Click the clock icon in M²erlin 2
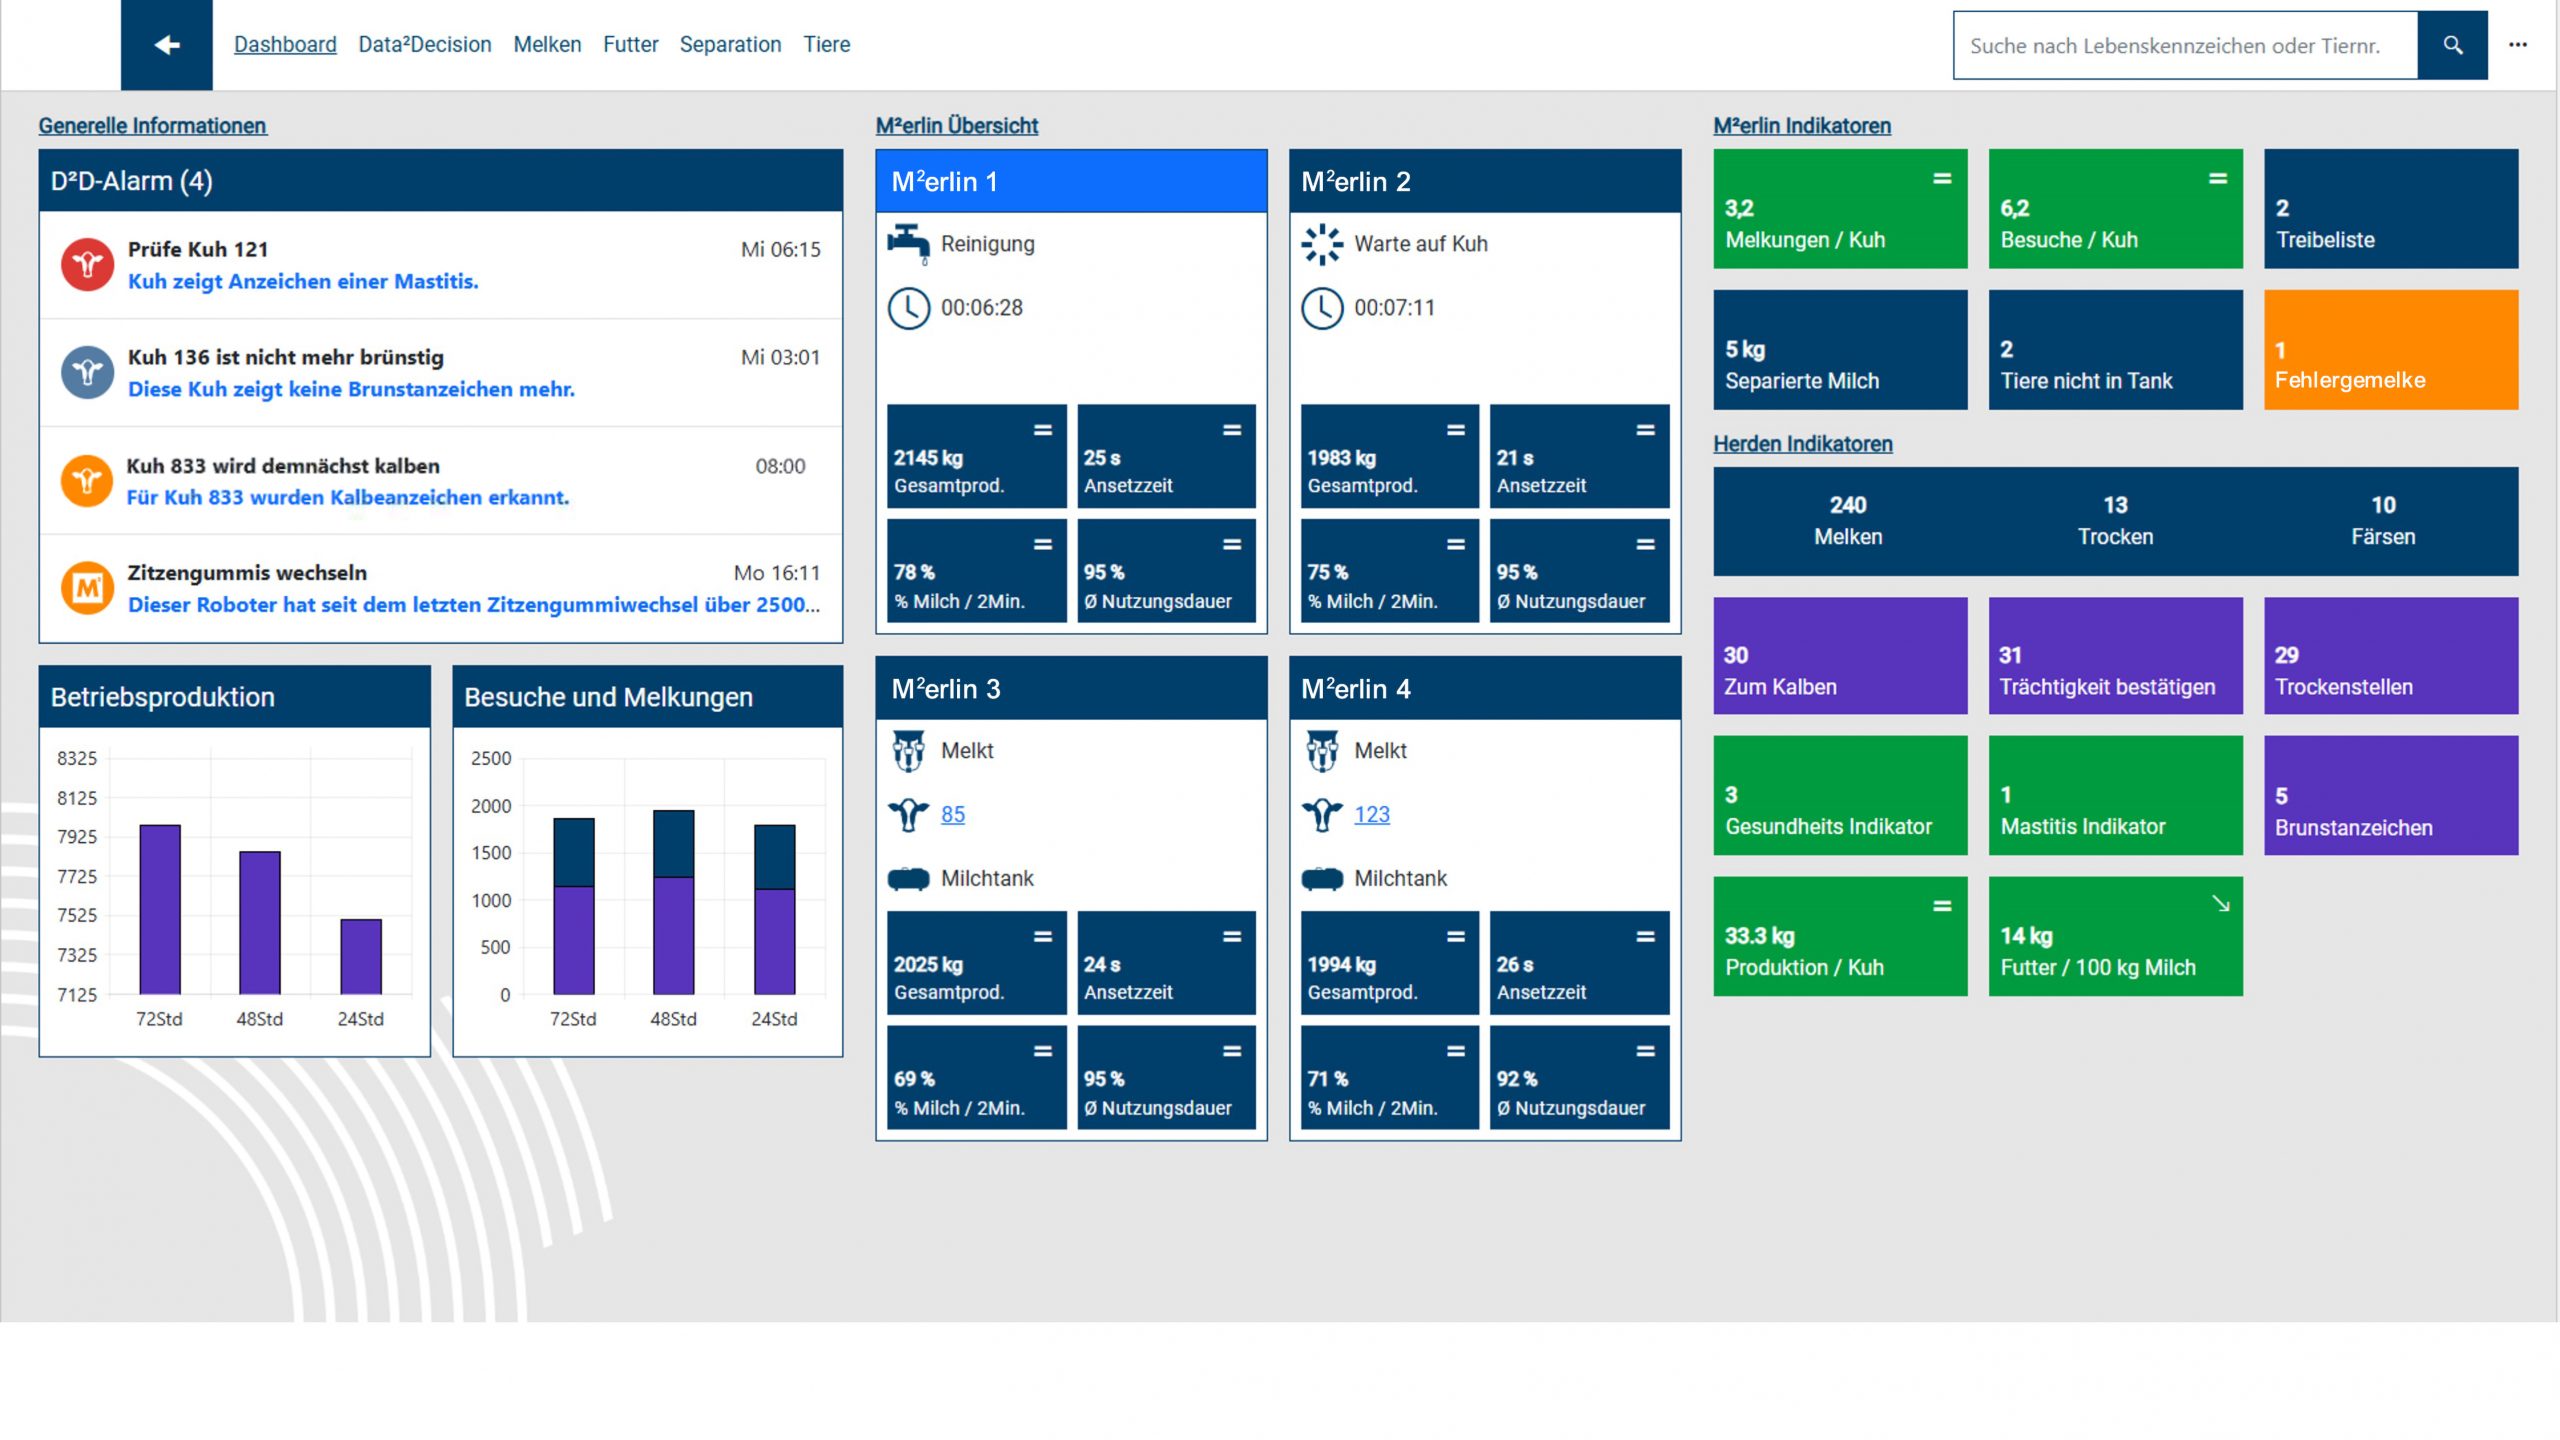Screen dimensions: 2560x1440 coord(1321,308)
